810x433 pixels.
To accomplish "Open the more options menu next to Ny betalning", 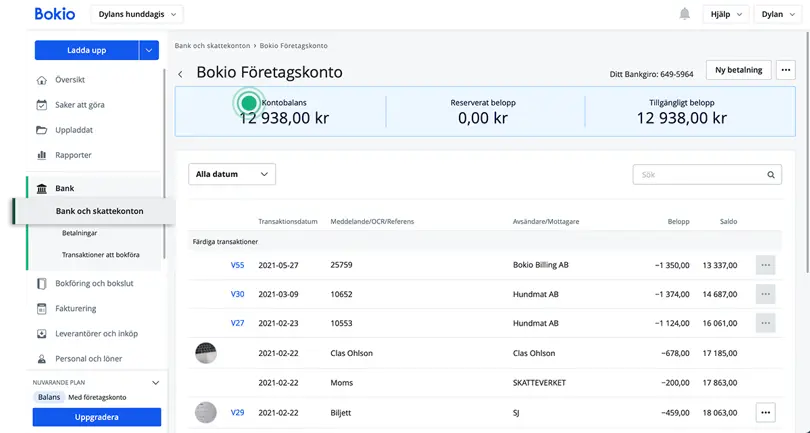I will point(785,70).
